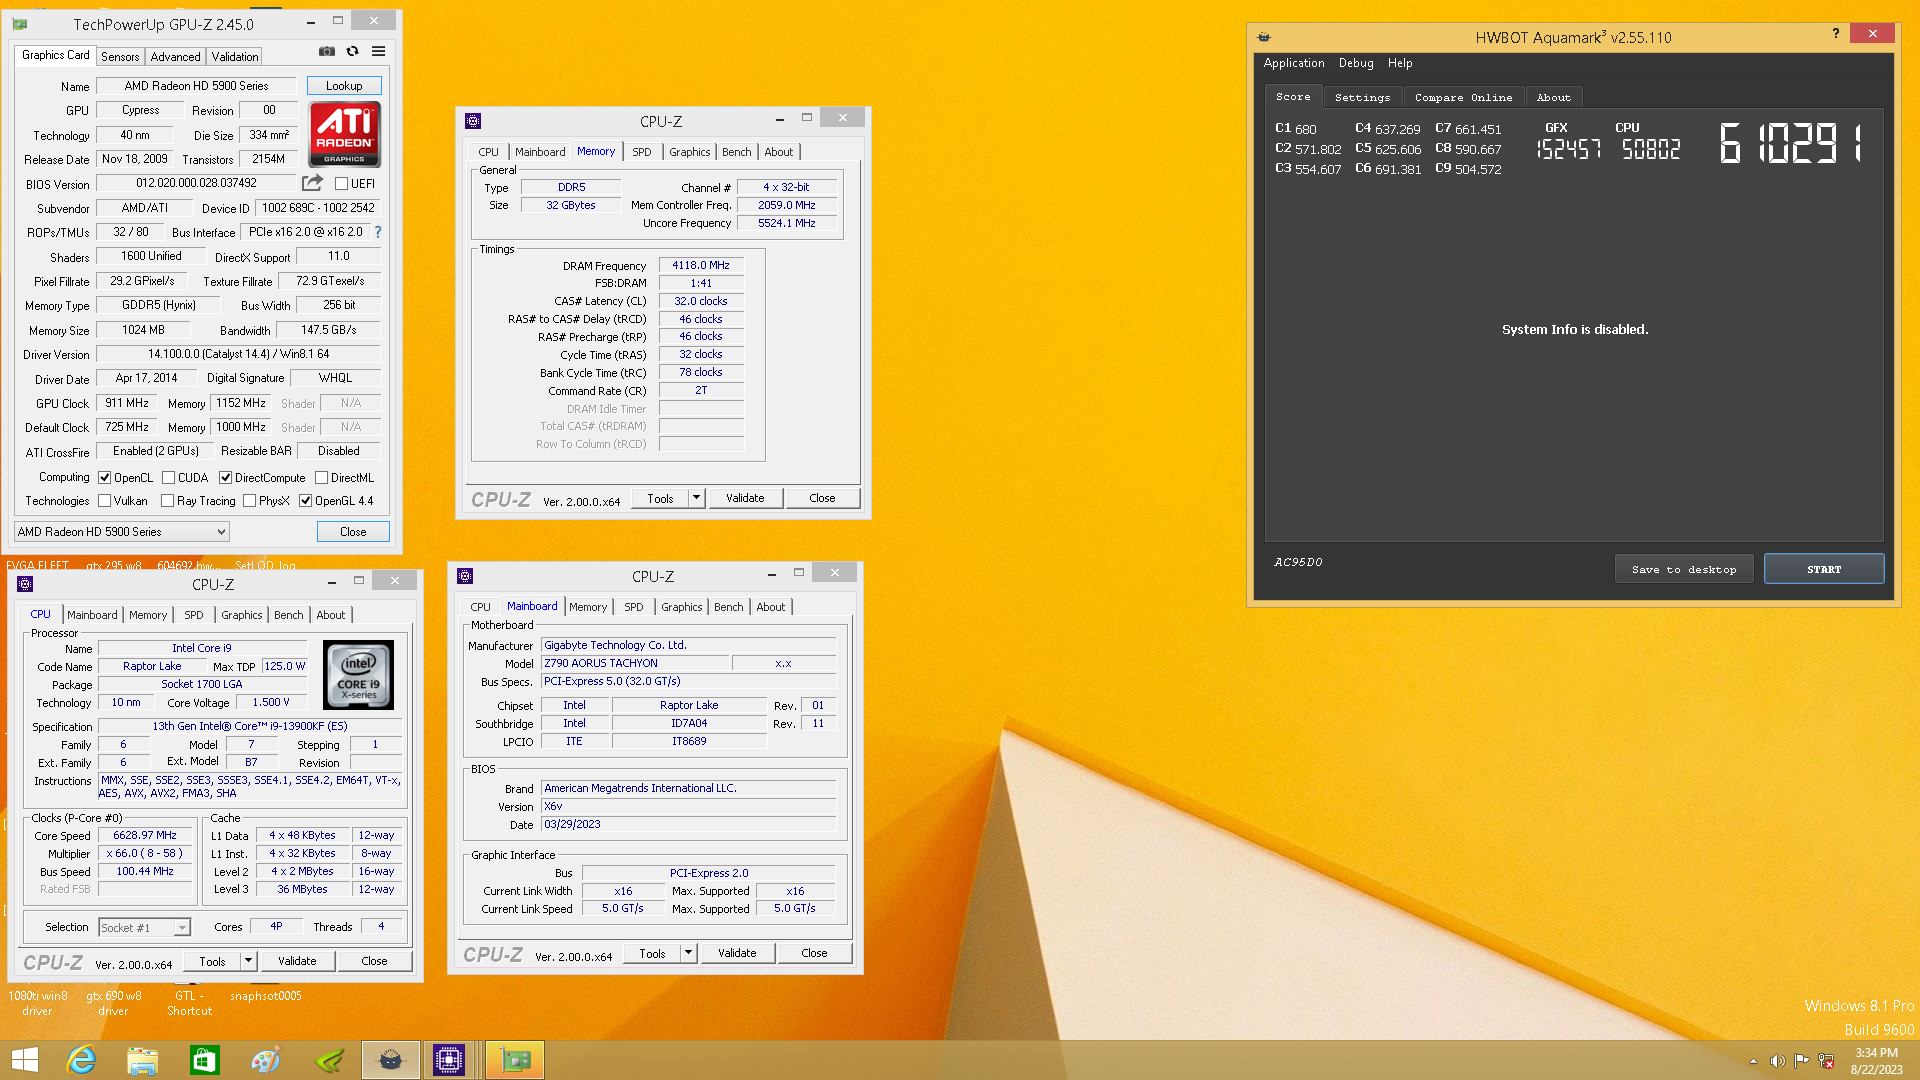Open snaphsot0005 desktop icon
Viewport: 1920px width, 1080px height.
(266, 996)
